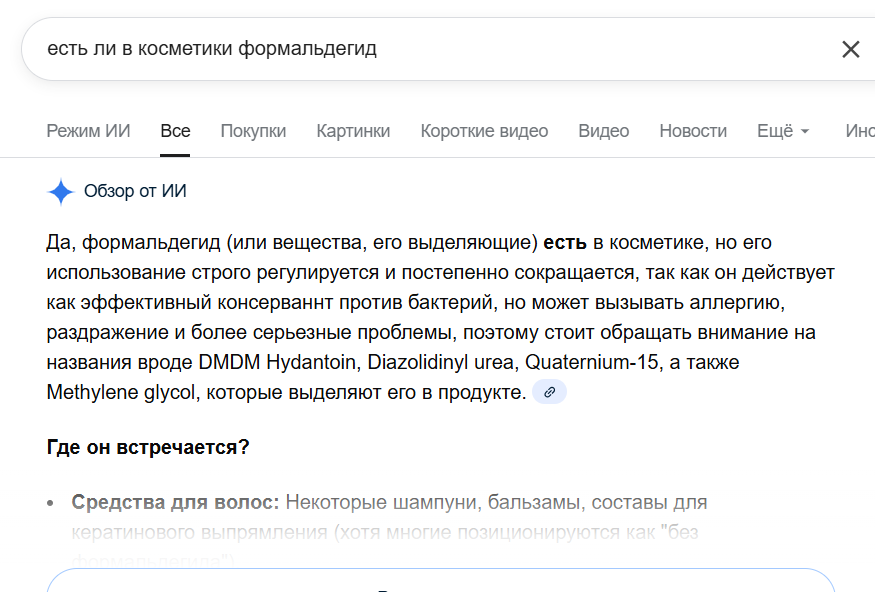The height and width of the screenshot is (592, 875).
Task: Click the blue AI overview sparkle icon
Action: click(x=61, y=192)
